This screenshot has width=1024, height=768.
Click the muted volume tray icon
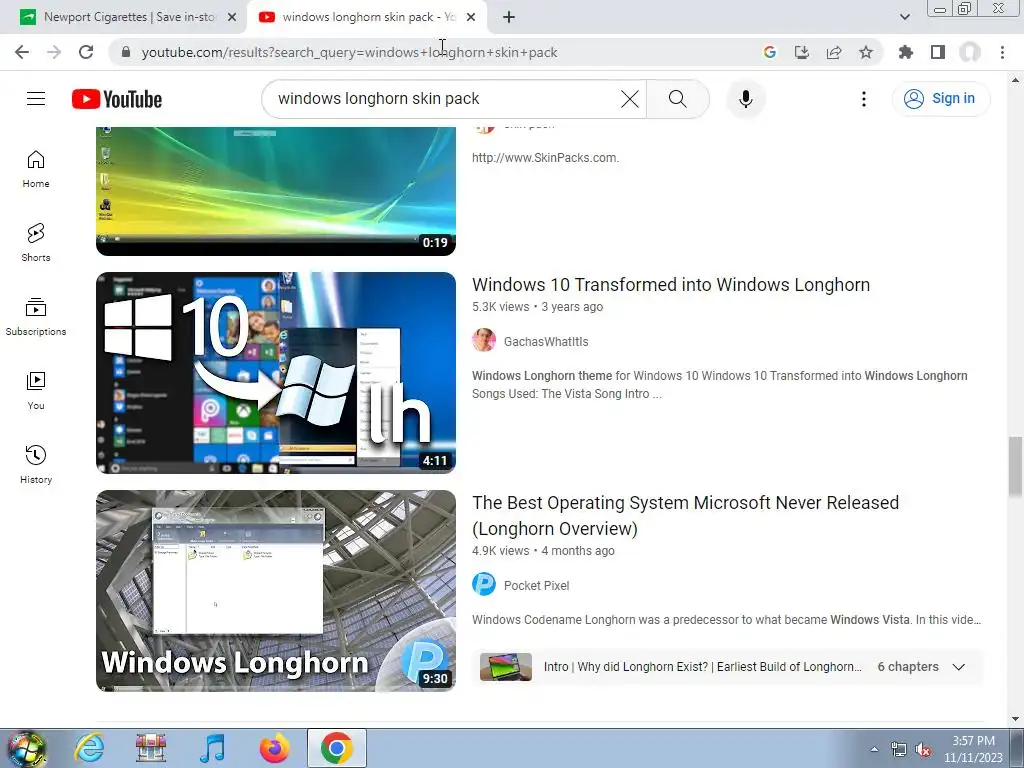923,750
